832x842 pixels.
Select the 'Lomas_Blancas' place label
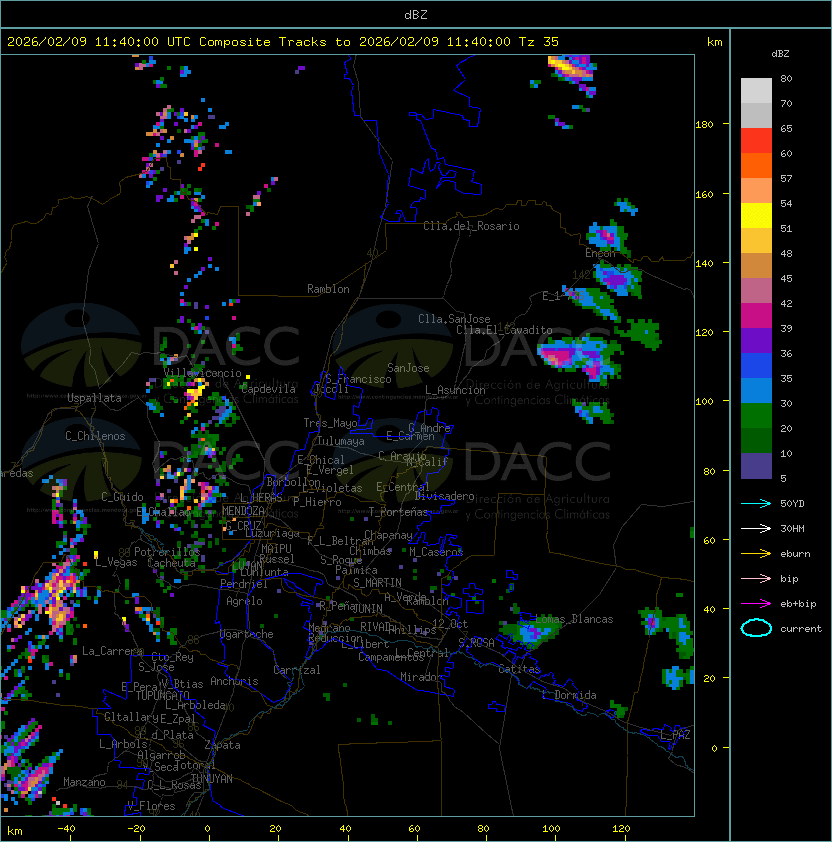click(574, 619)
